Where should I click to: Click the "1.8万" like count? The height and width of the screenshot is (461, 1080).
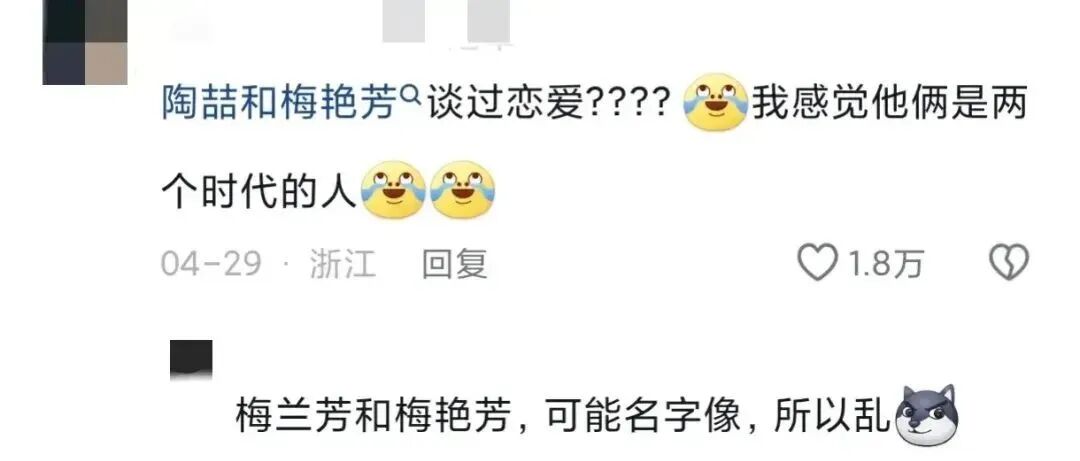click(x=884, y=264)
